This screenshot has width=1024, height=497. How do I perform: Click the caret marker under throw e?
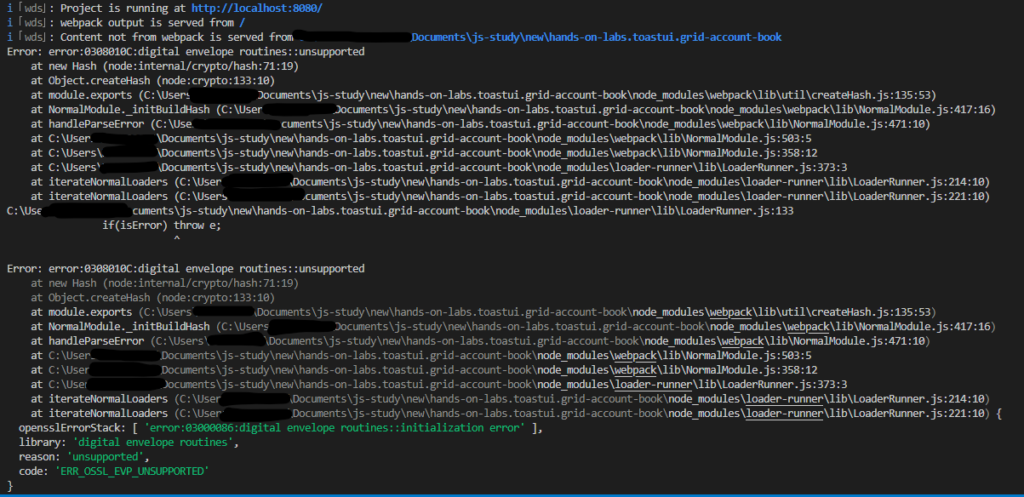[176, 240]
